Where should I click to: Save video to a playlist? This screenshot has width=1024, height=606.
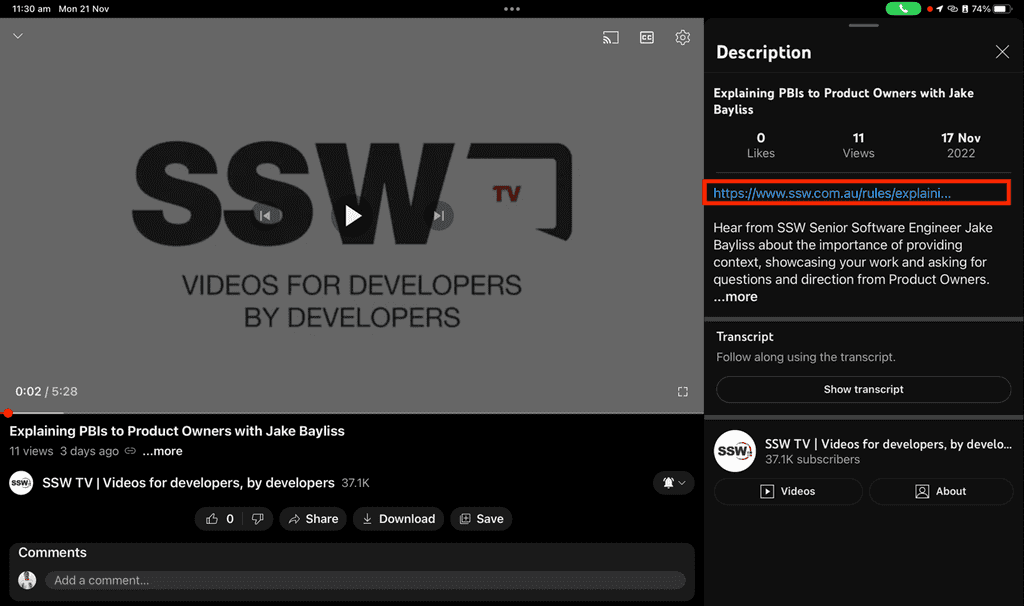[x=480, y=519]
